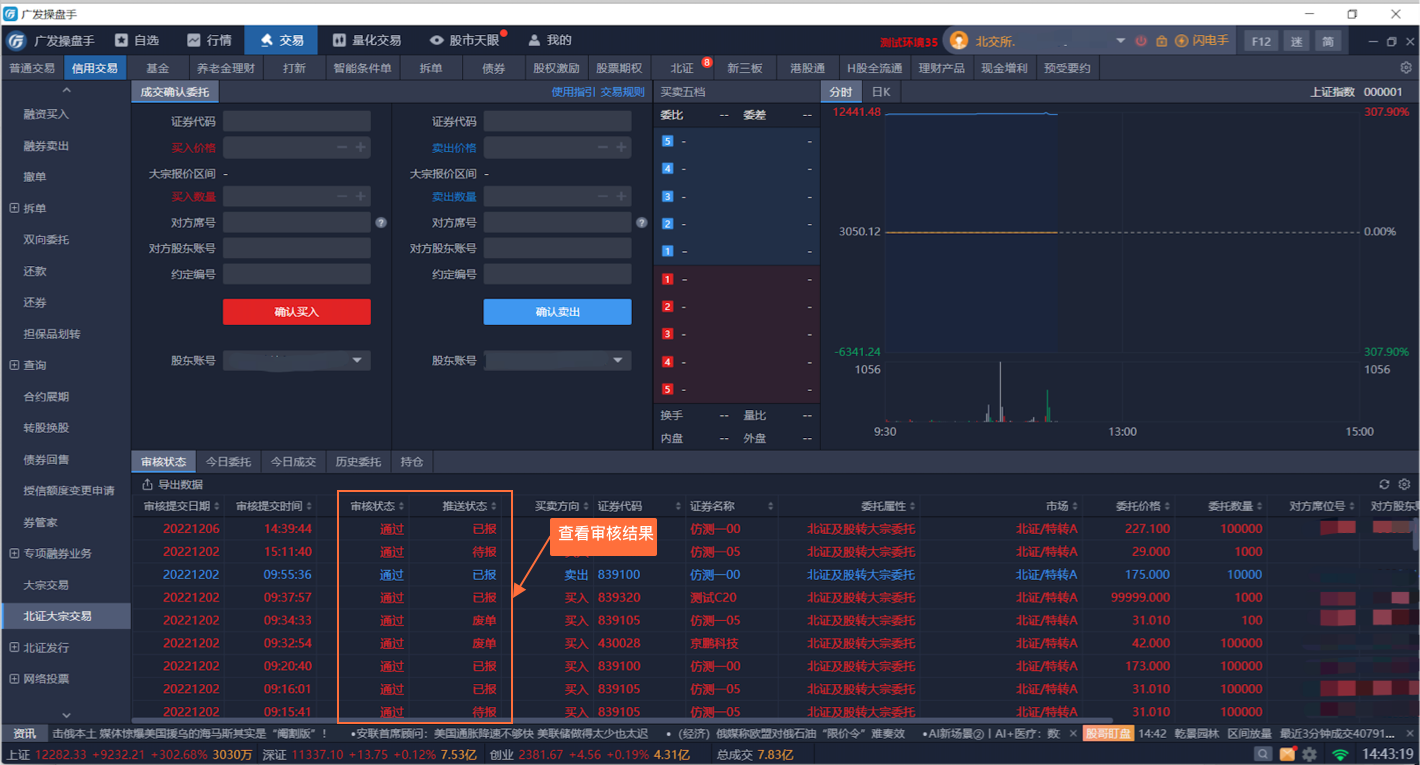Viewport: 1420px width, 765px height.
Task: Click the 确认买入 button
Action: (x=297, y=312)
